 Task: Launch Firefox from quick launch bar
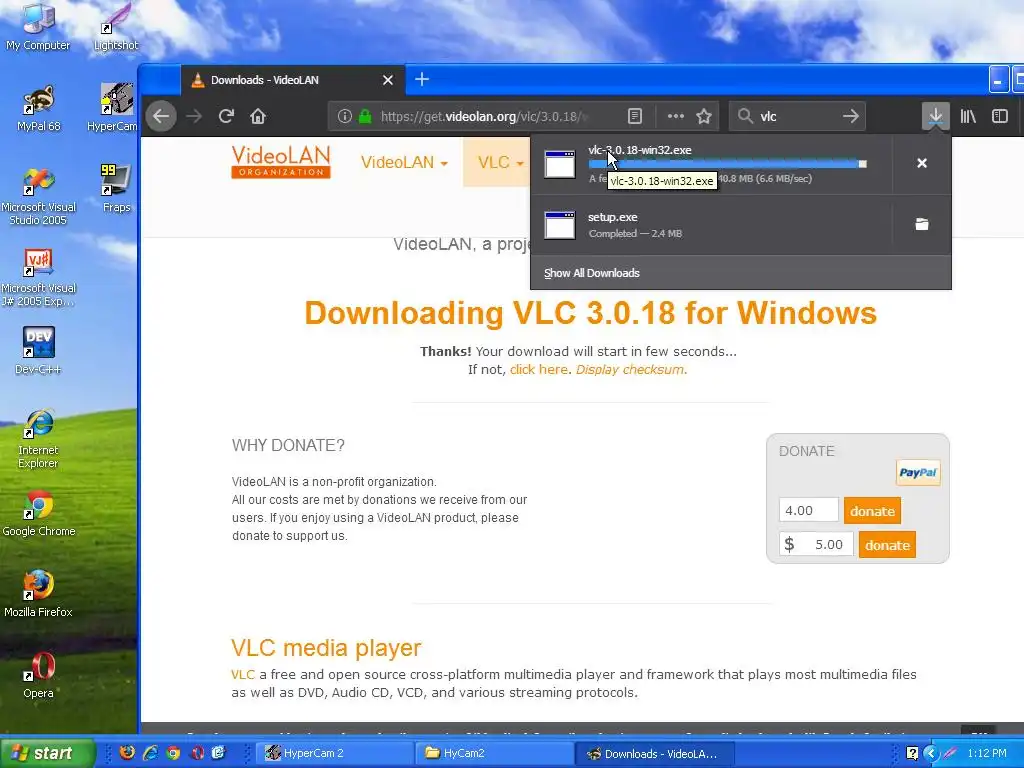(x=127, y=753)
